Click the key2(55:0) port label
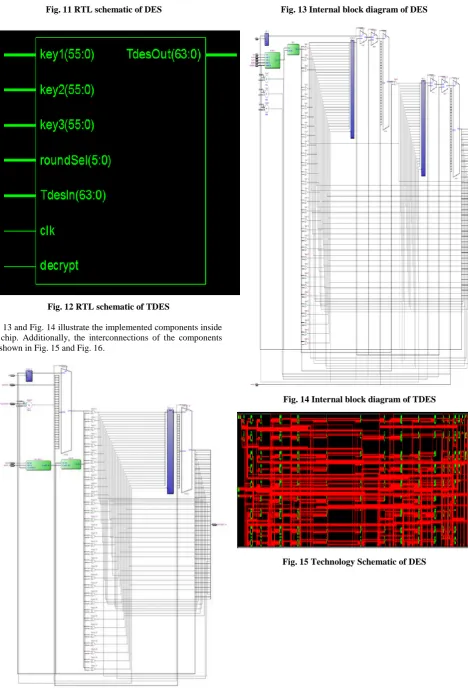468x692 pixels. [x=67, y=90]
